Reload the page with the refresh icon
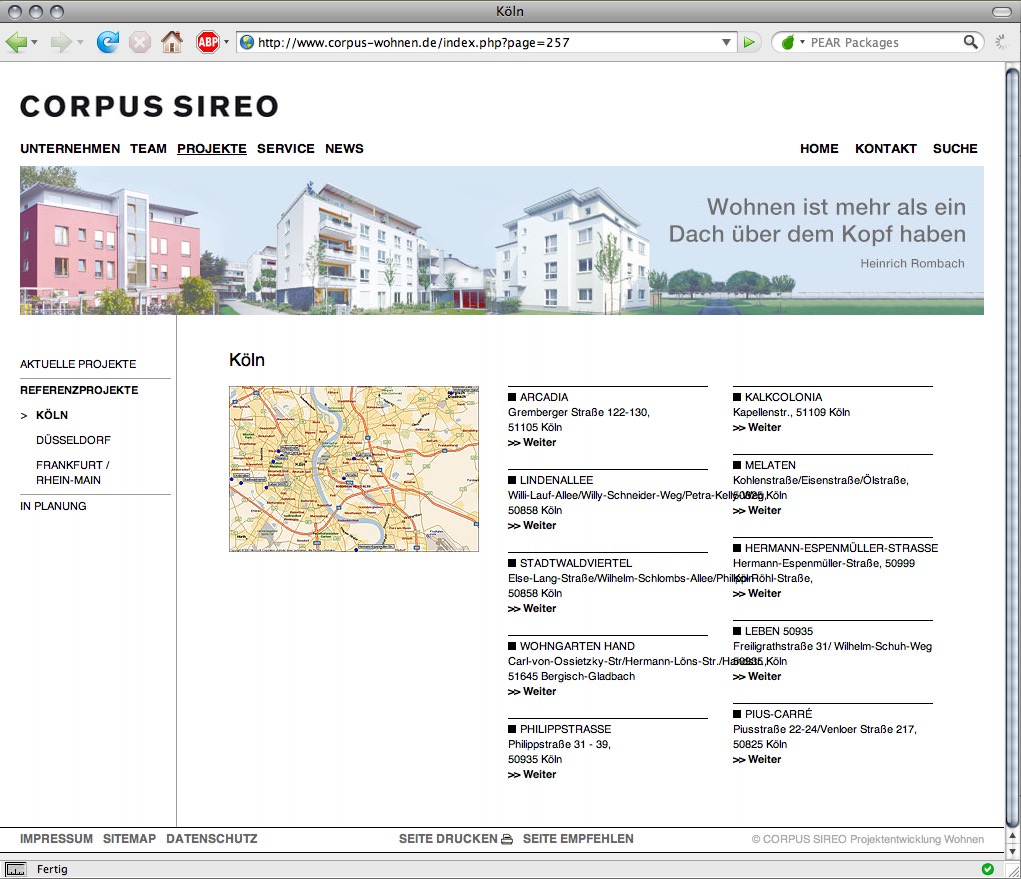The image size is (1021, 879). pos(107,42)
